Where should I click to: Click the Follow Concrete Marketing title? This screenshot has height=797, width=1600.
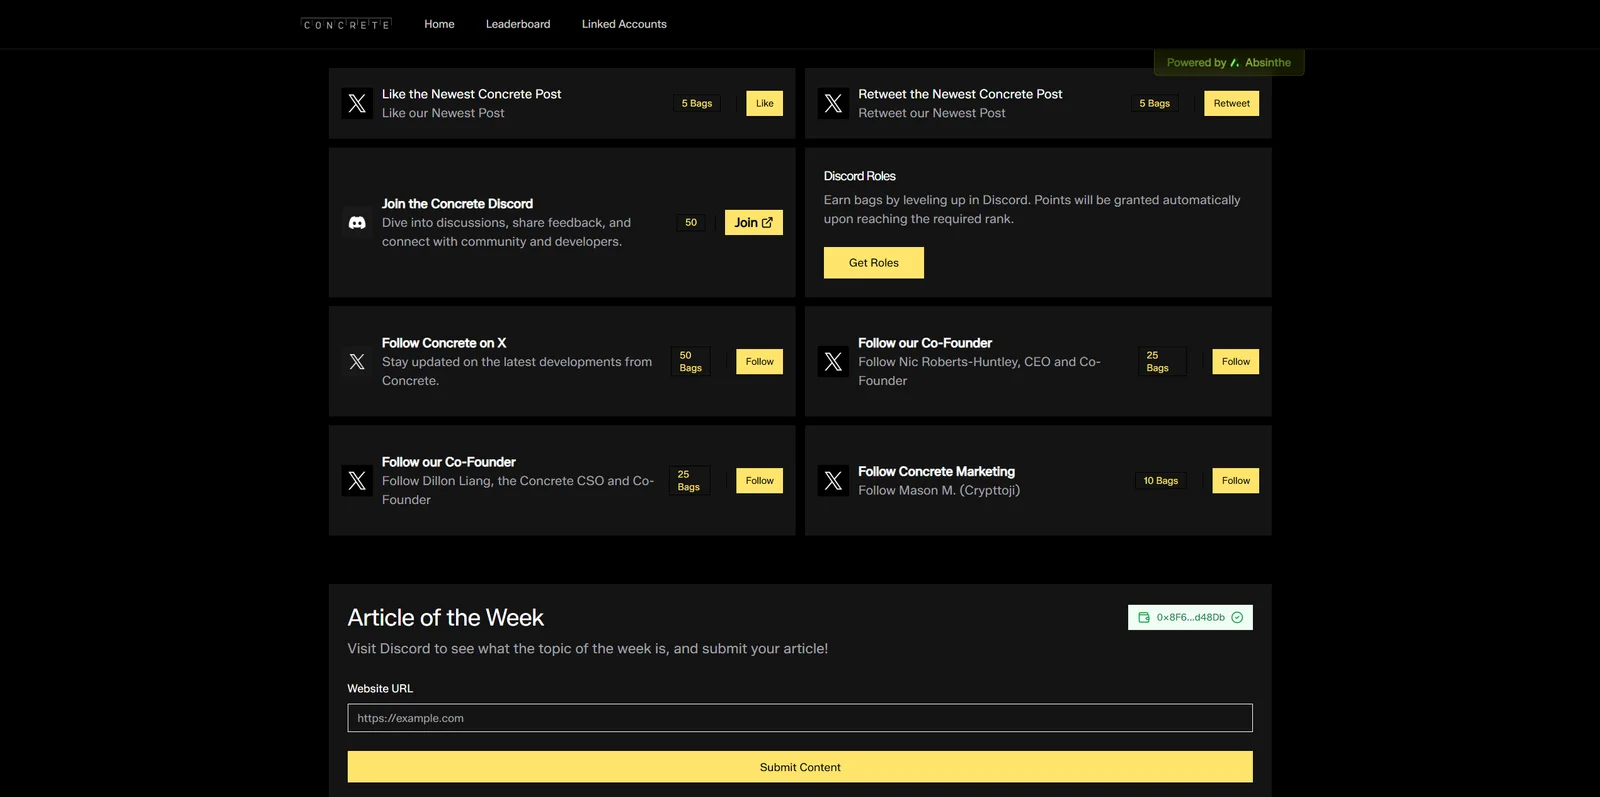click(x=936, y=472)
